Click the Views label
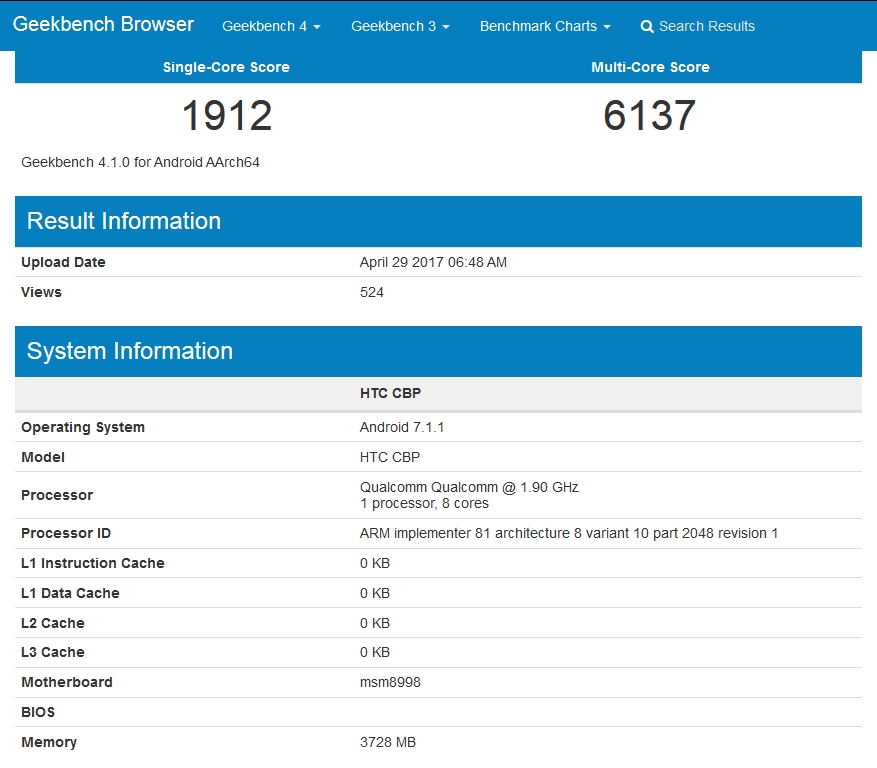Image resolution: width=877 pixels, height=768 pixels. (x=41, y=292)
